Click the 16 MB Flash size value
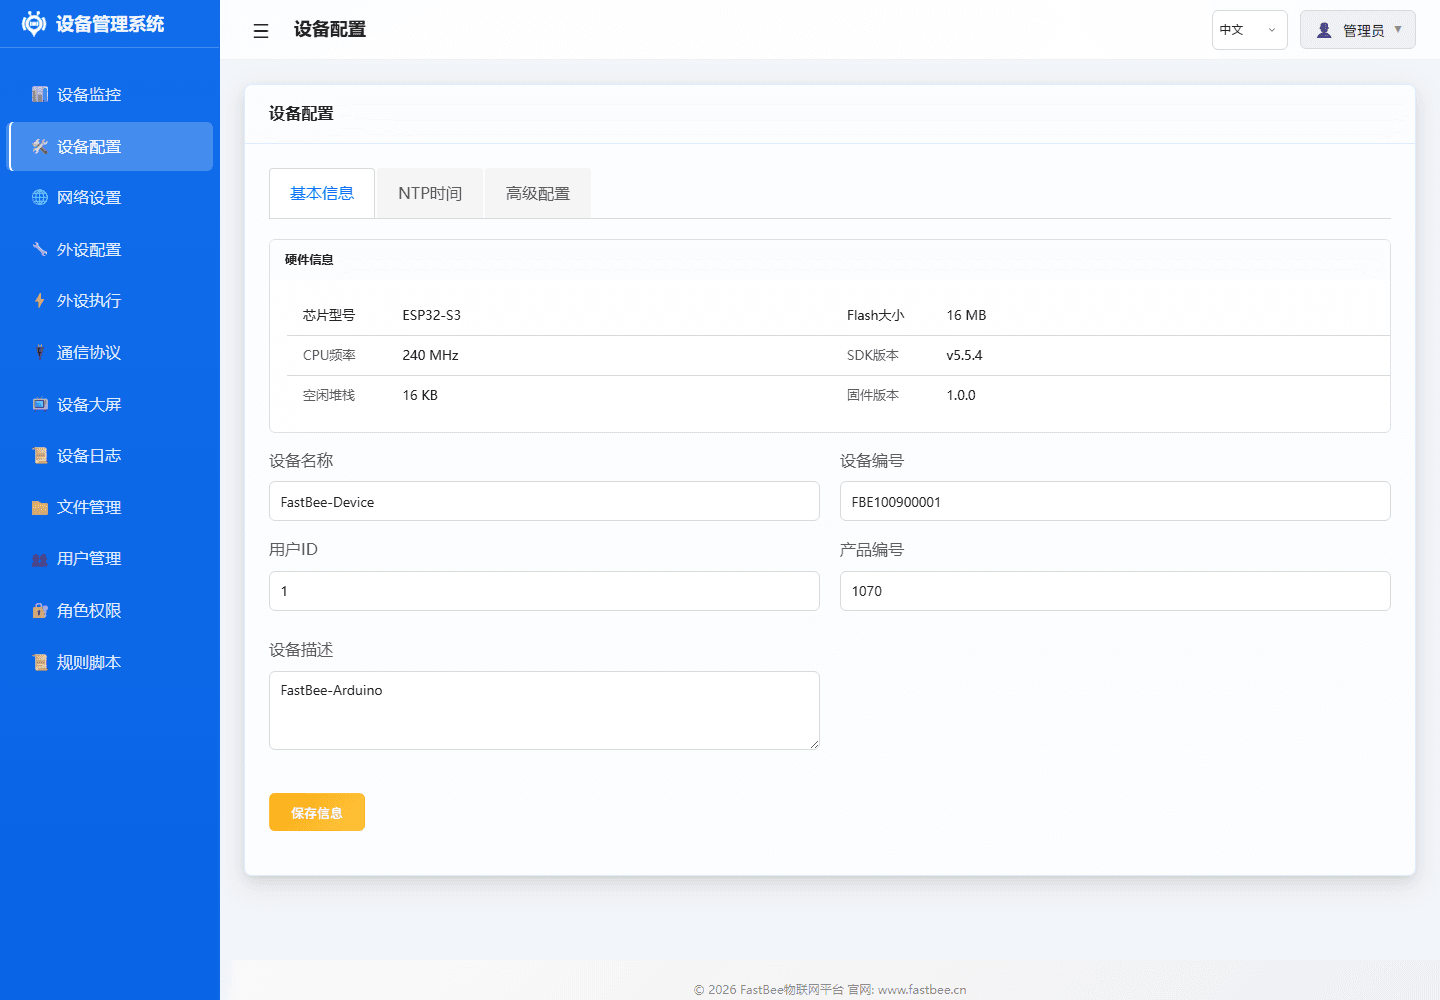Viewport: 1440px width, 1000px height. point(966,315)
